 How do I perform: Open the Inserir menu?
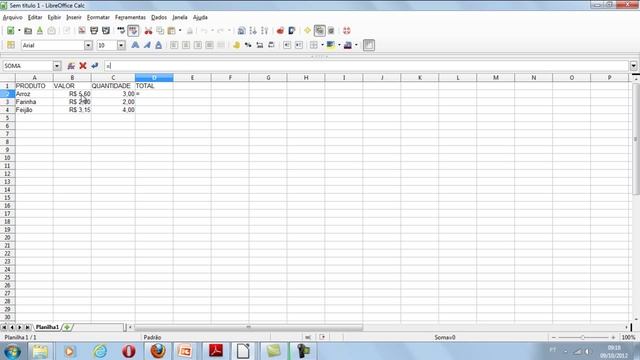[x=74, y=17]
